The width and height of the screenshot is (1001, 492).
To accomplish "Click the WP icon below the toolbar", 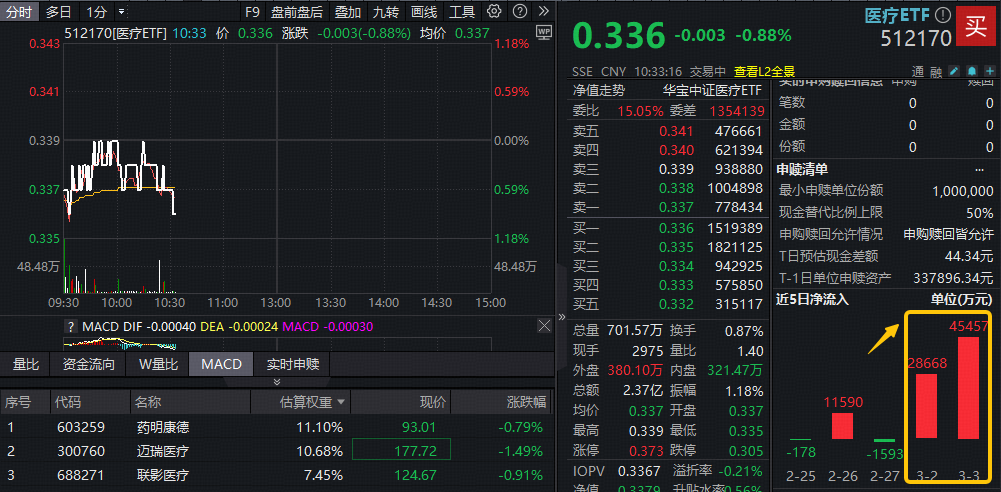I will 543,33.
